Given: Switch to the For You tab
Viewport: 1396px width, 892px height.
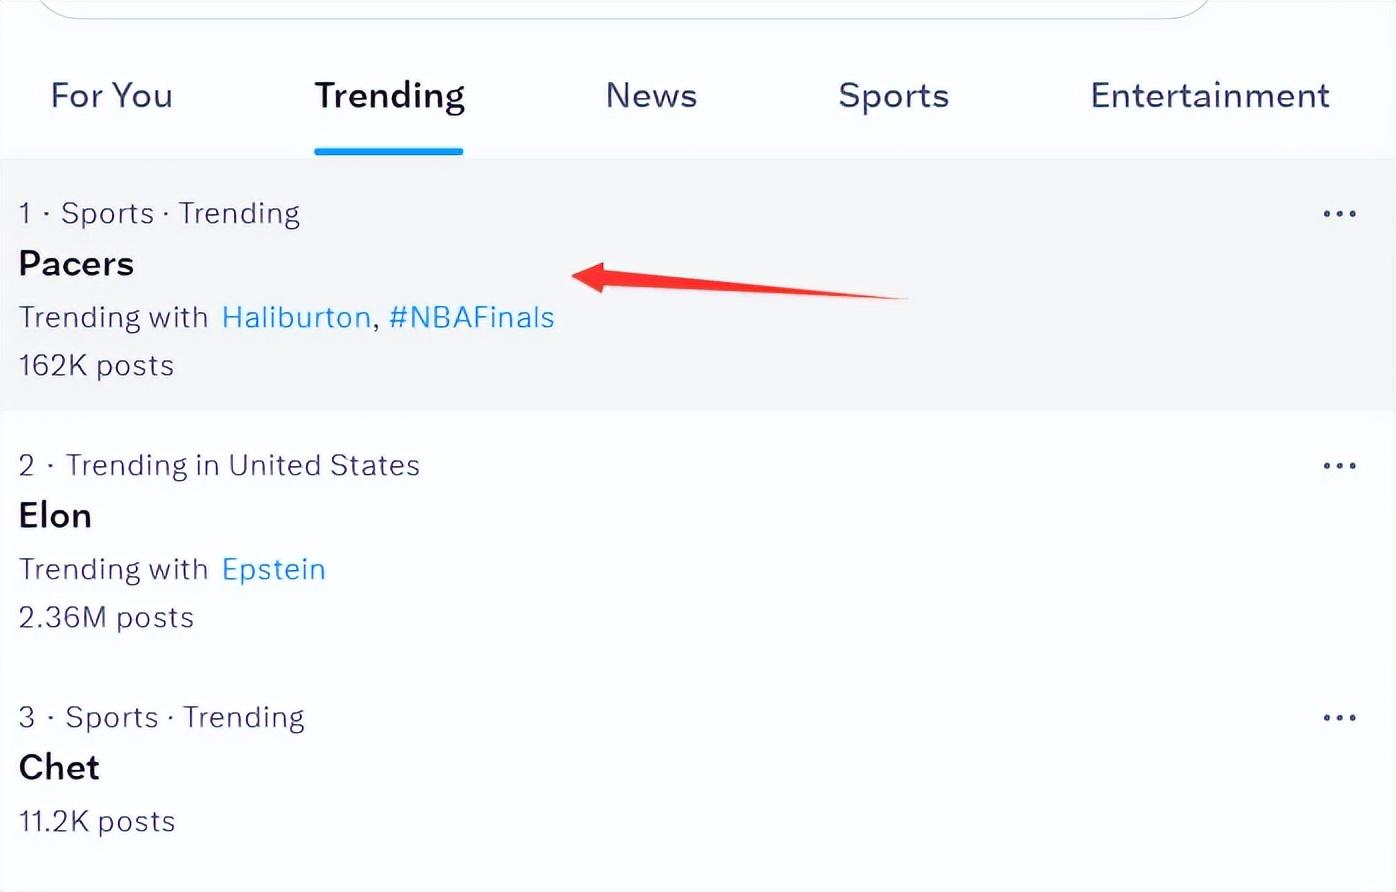Looking at the screenshot, I should point(112,96).
